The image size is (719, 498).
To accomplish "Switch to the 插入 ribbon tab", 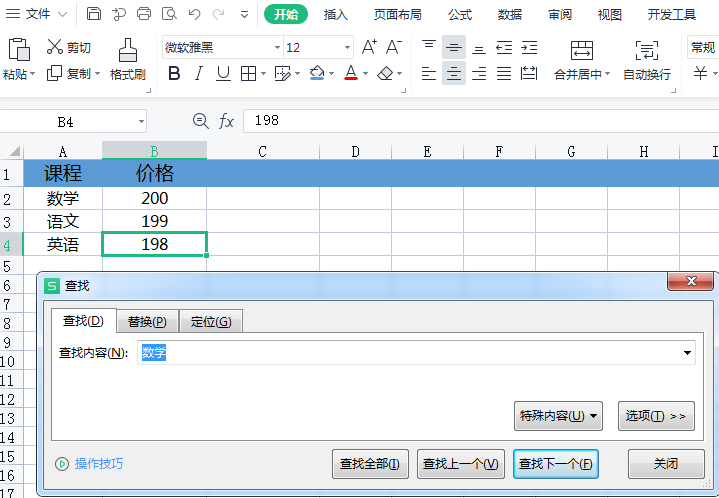I will [336, 15].
